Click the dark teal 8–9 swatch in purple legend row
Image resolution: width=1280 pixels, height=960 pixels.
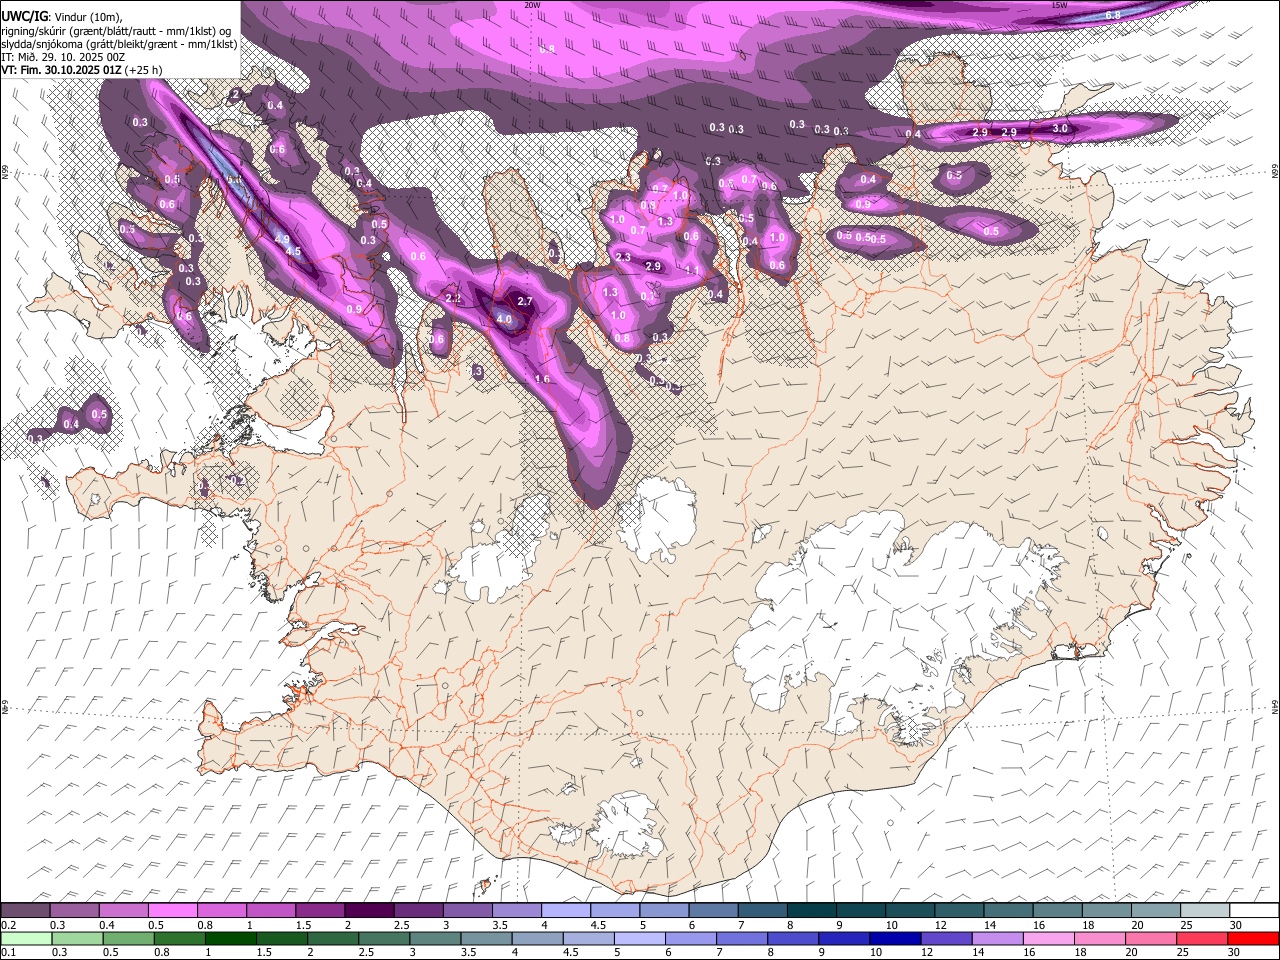click(x=812, y=911)
